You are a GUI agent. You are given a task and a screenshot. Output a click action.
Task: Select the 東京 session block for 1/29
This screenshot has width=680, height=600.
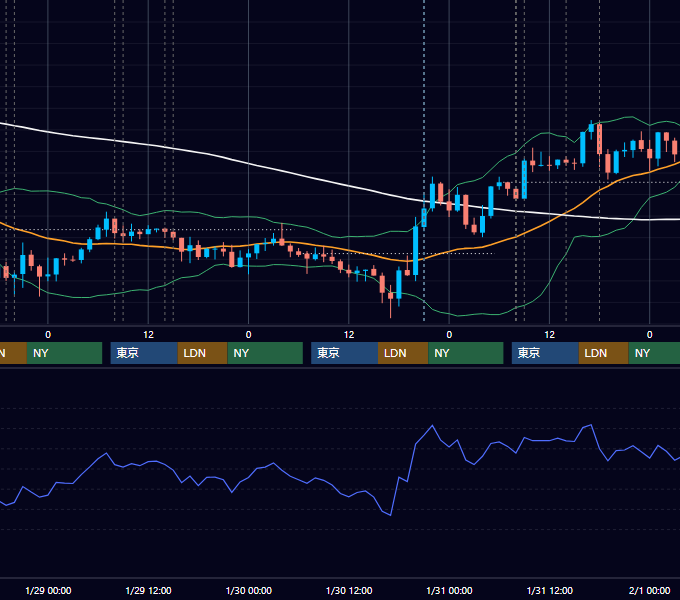click(144, 353)
